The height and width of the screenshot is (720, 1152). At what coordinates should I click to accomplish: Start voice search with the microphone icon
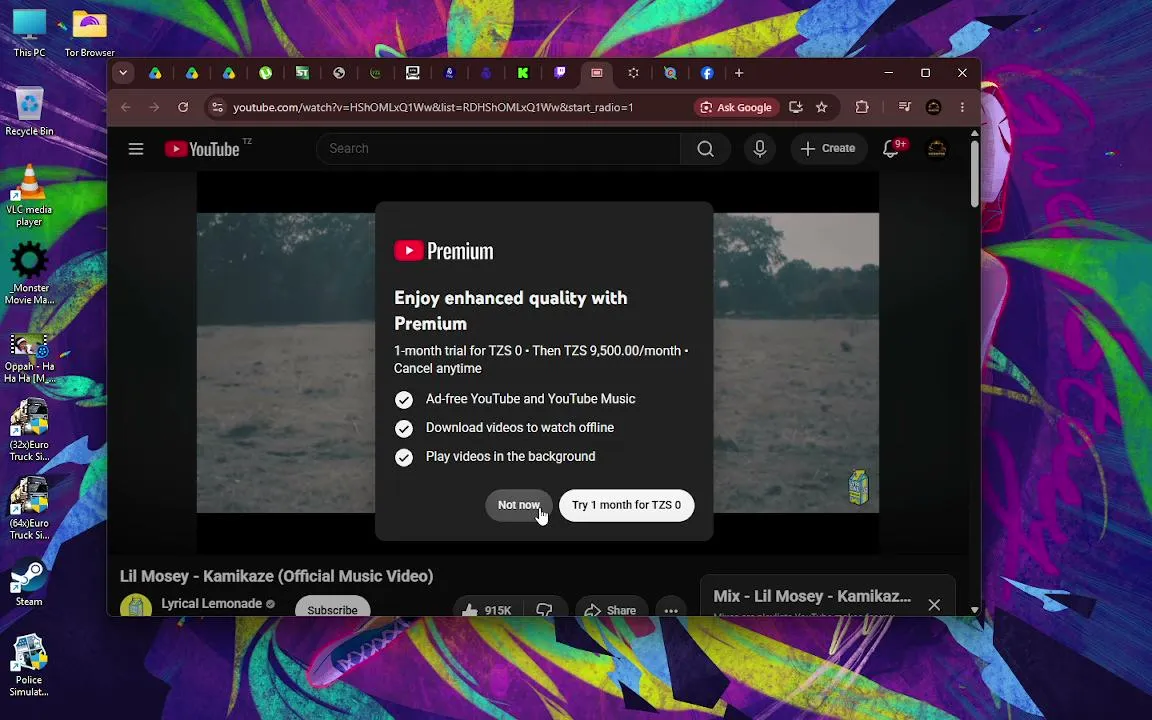(760, 149)
